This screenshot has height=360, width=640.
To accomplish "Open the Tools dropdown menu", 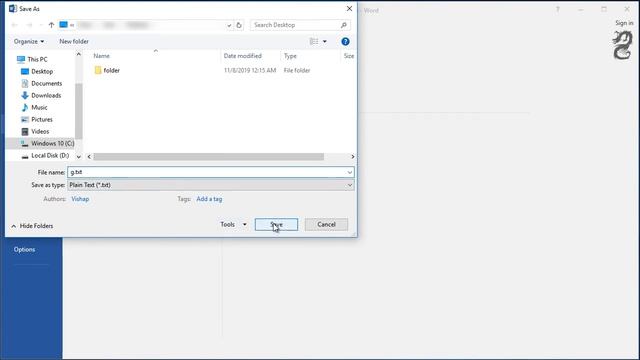I will pyautogui.click(x=233, y=224).
